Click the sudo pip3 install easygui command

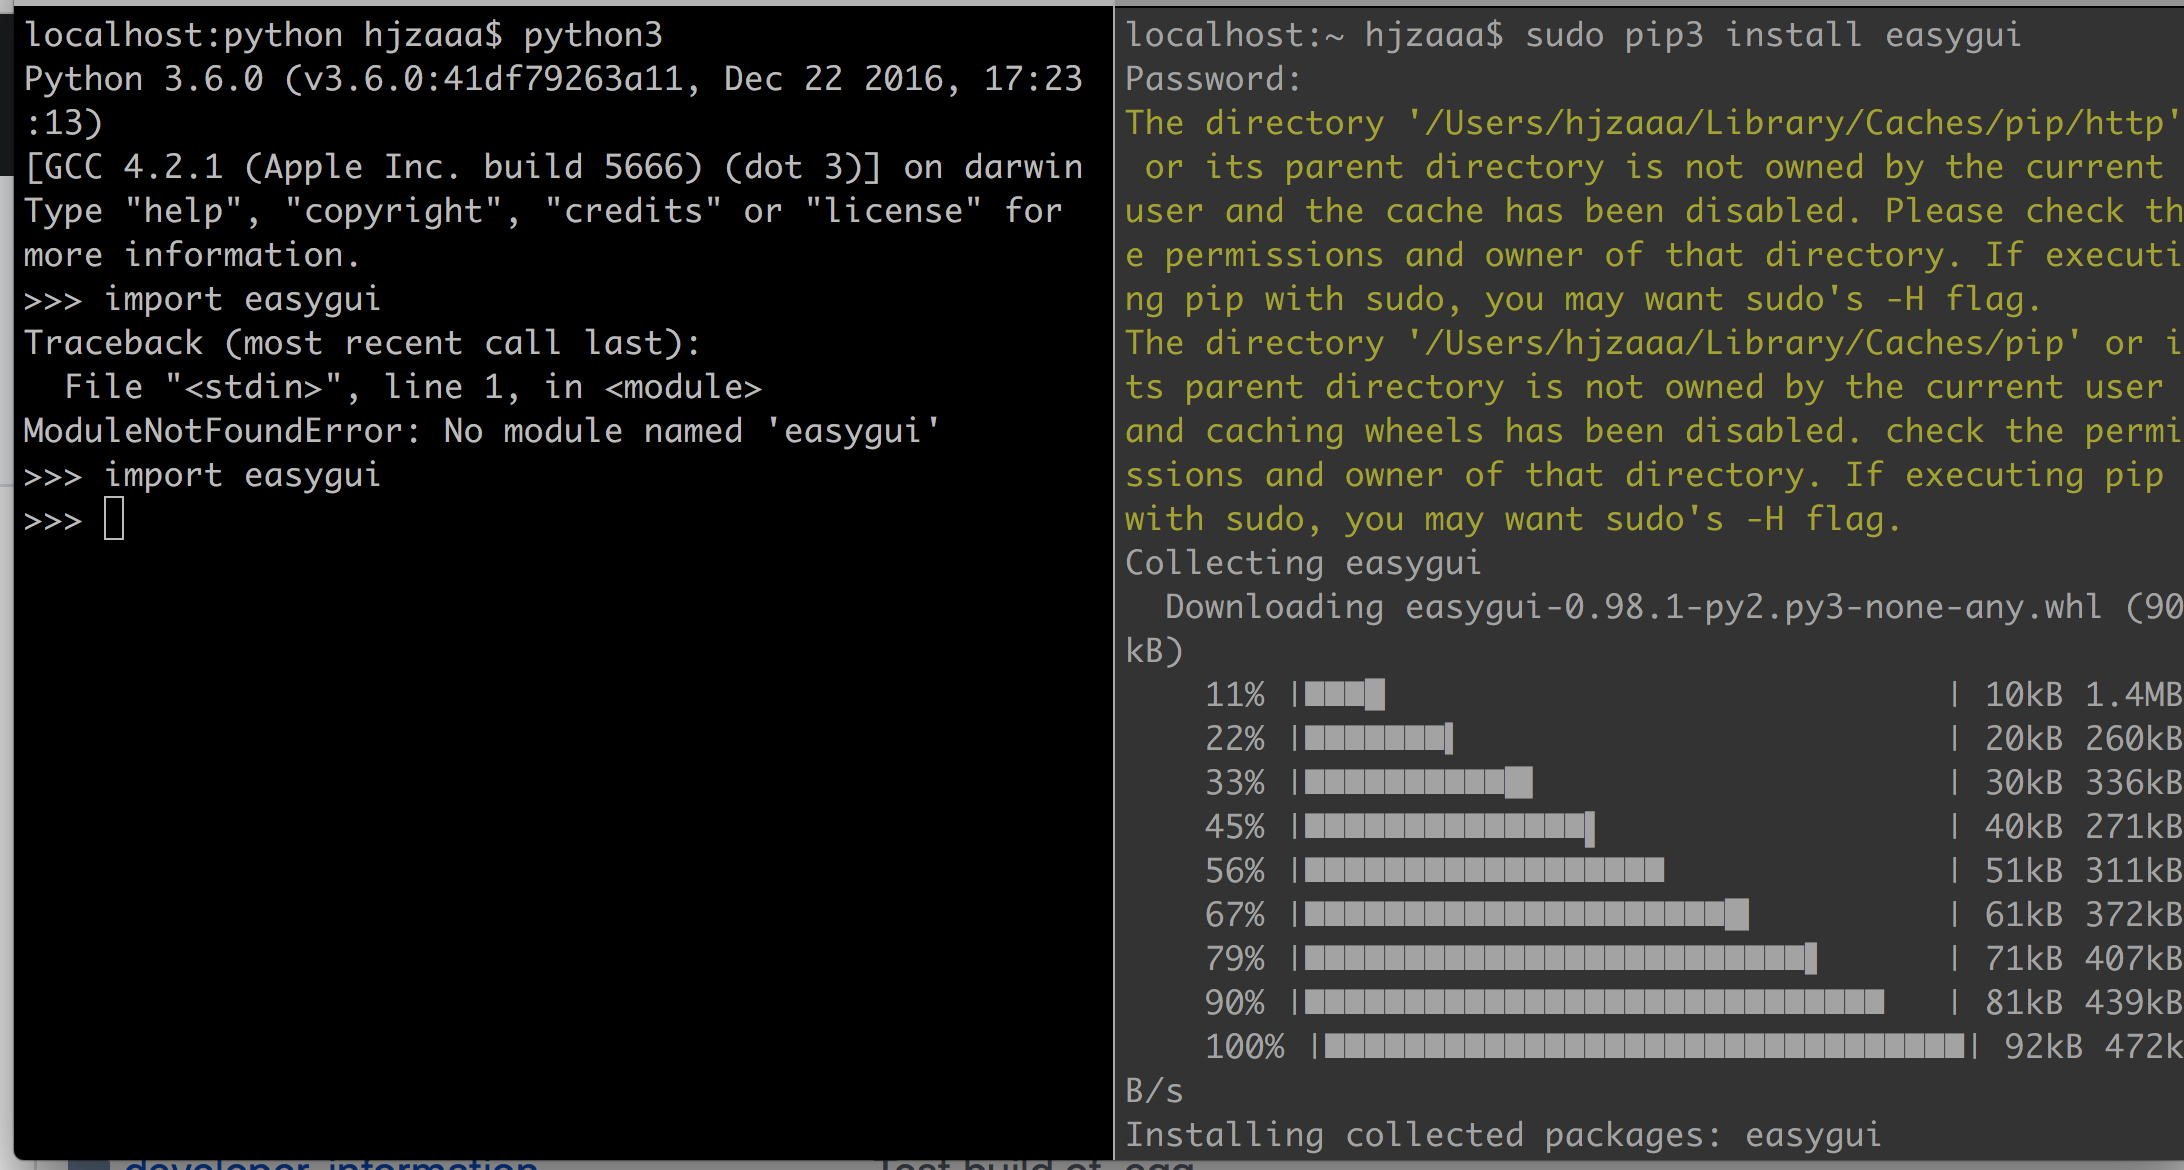pyautogui.click(x=1772, y=35)
